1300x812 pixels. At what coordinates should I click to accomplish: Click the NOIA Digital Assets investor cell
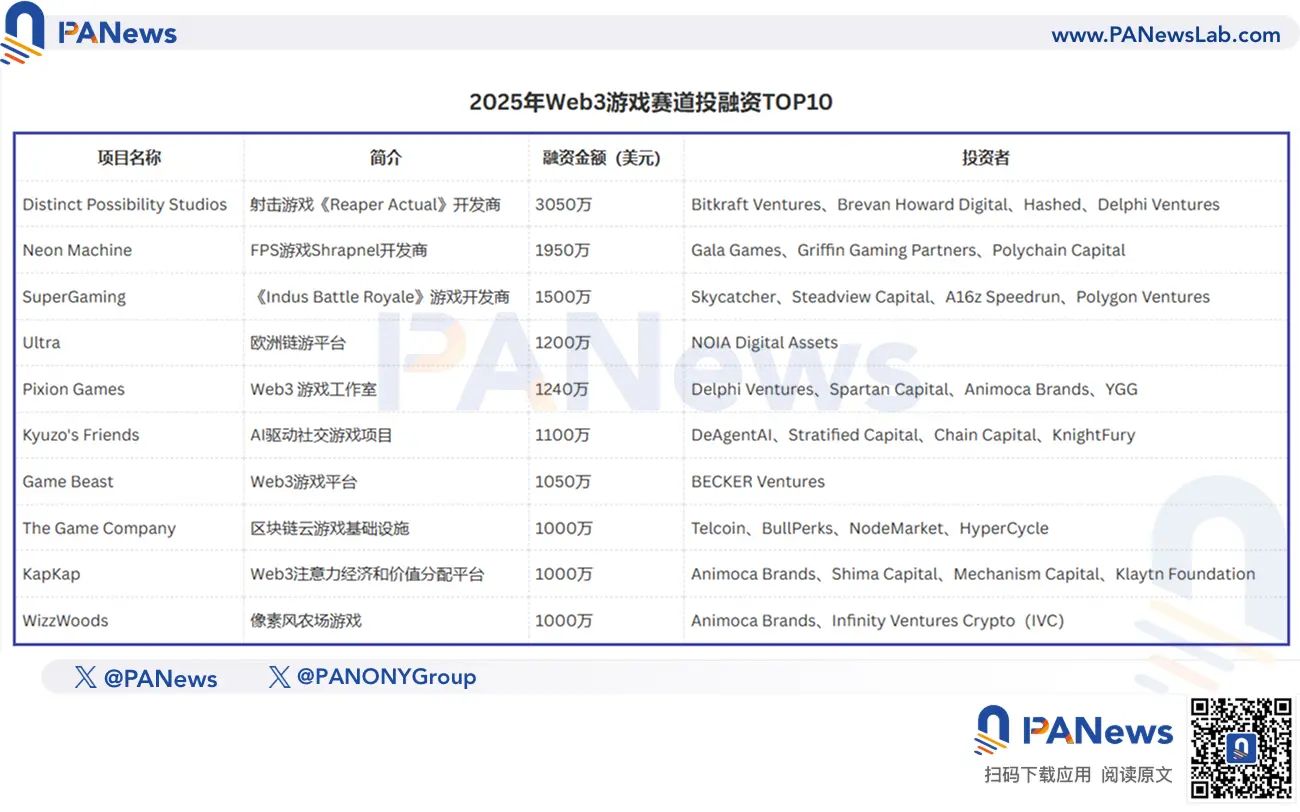[x=764, y=342]
